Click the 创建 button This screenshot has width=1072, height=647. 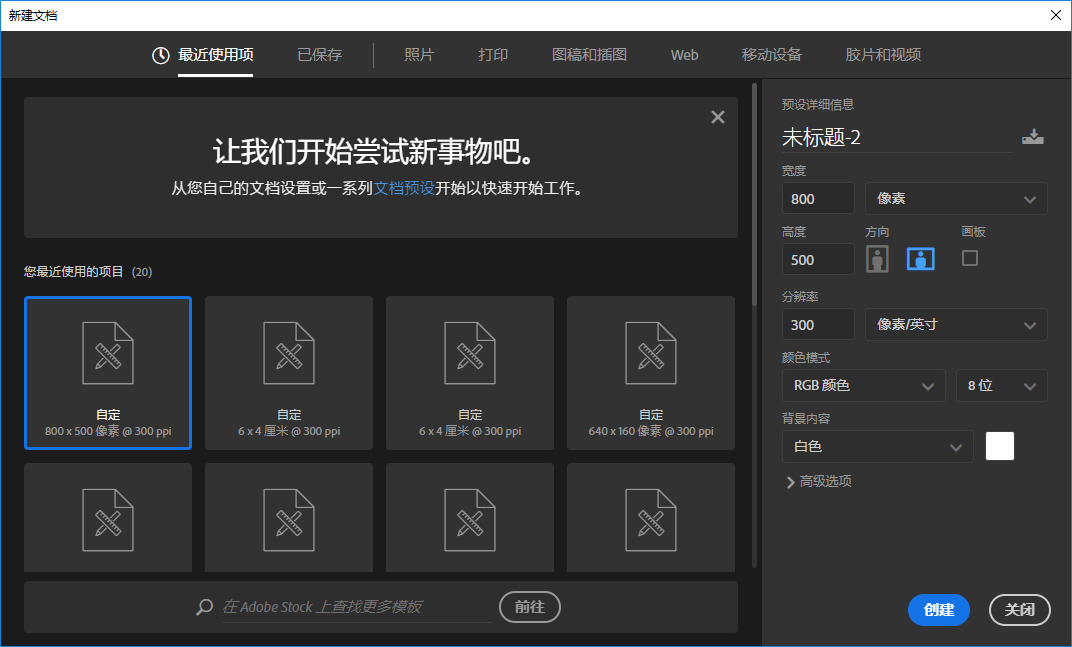coord(938,610)
